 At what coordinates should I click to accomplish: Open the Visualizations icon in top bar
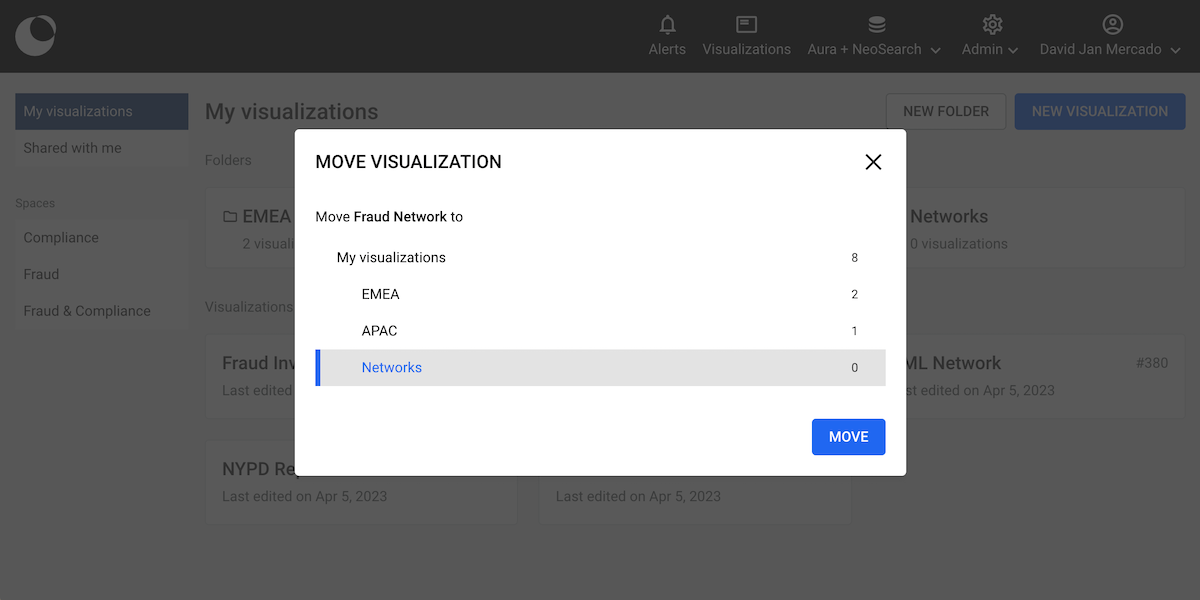[746, 25]
